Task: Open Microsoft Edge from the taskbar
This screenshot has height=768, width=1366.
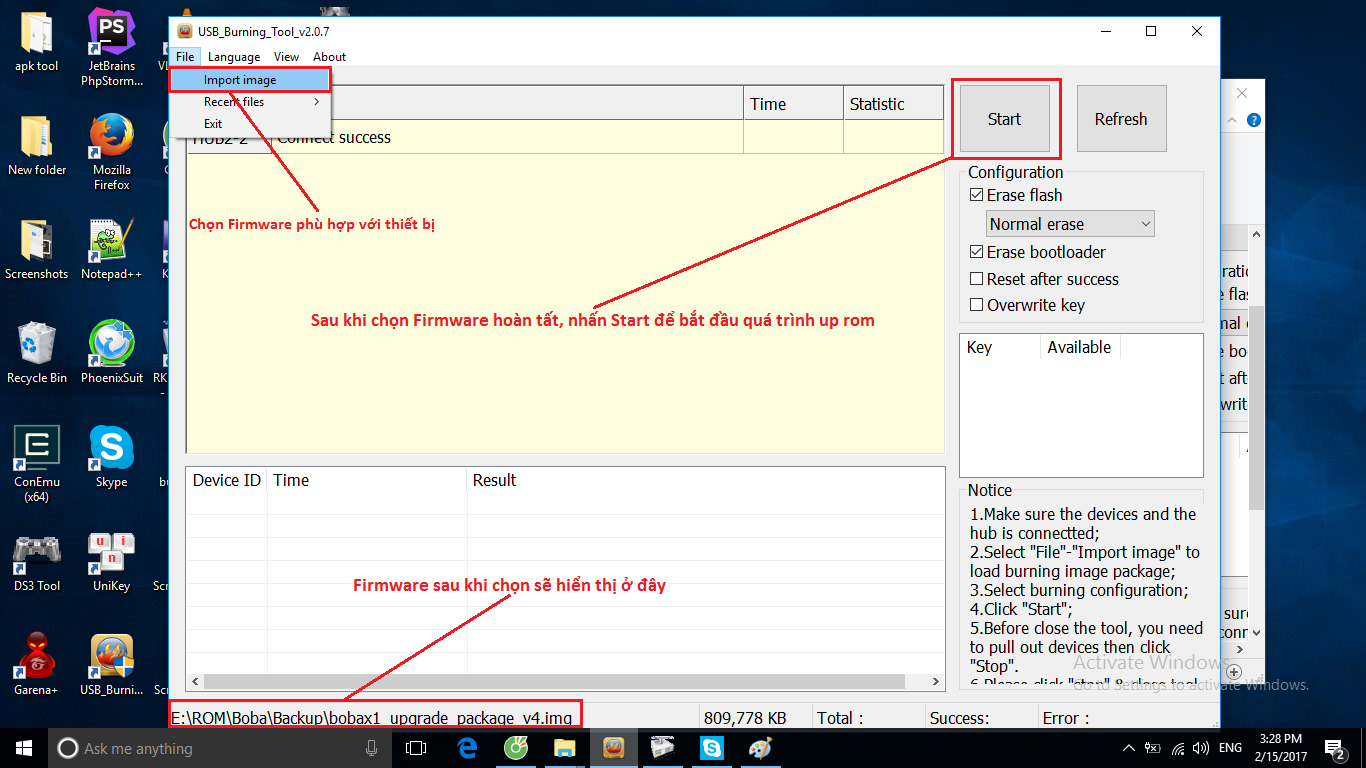Action: pos(467,748)
